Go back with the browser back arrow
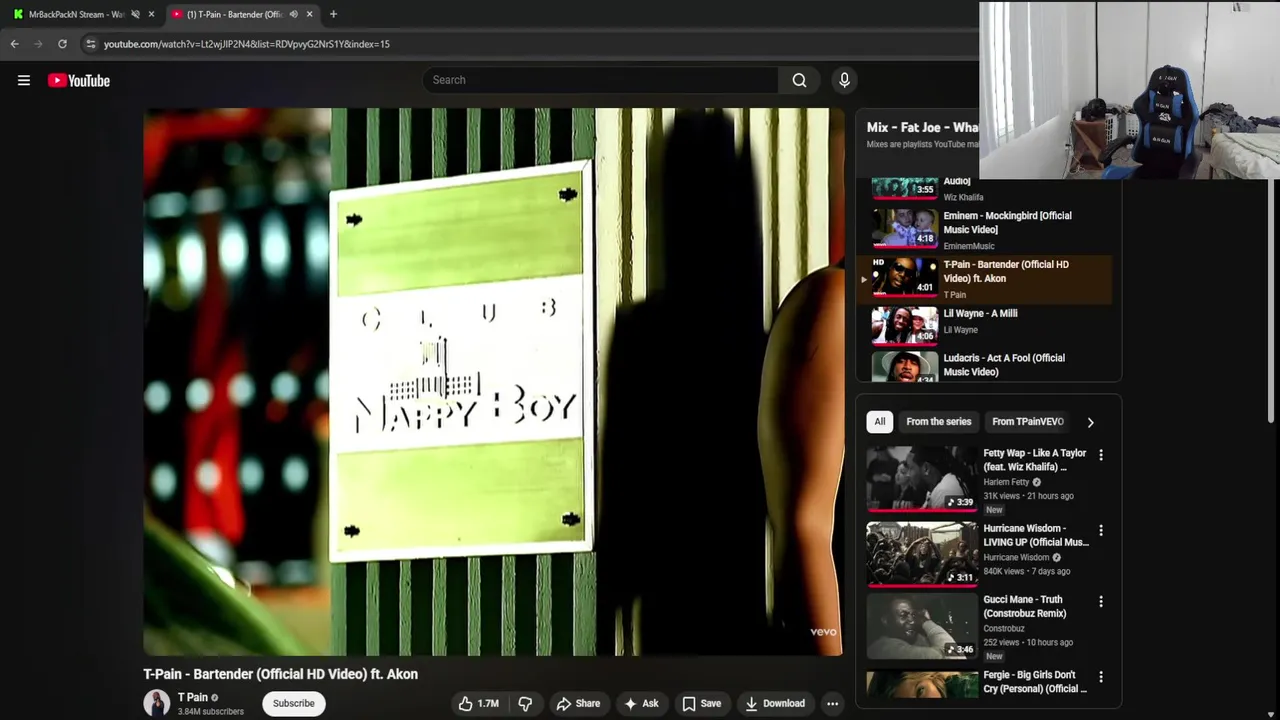Viewport: 1280px width, 720px height. pos(14,44)
